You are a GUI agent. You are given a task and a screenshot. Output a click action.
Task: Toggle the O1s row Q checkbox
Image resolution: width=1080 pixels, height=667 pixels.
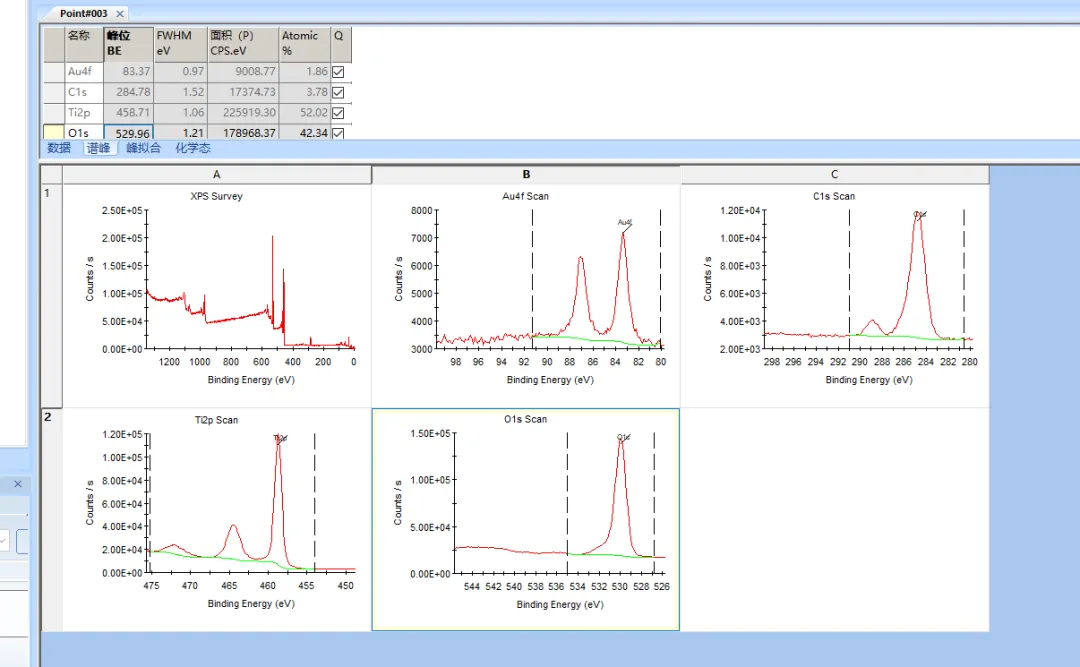[x=338, y=133]
